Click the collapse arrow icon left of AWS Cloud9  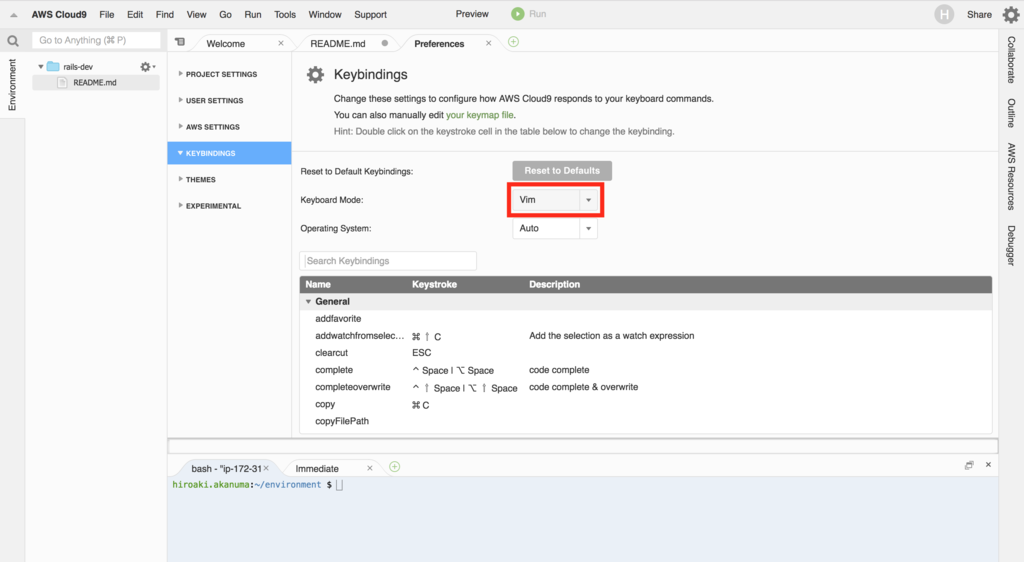14,14
